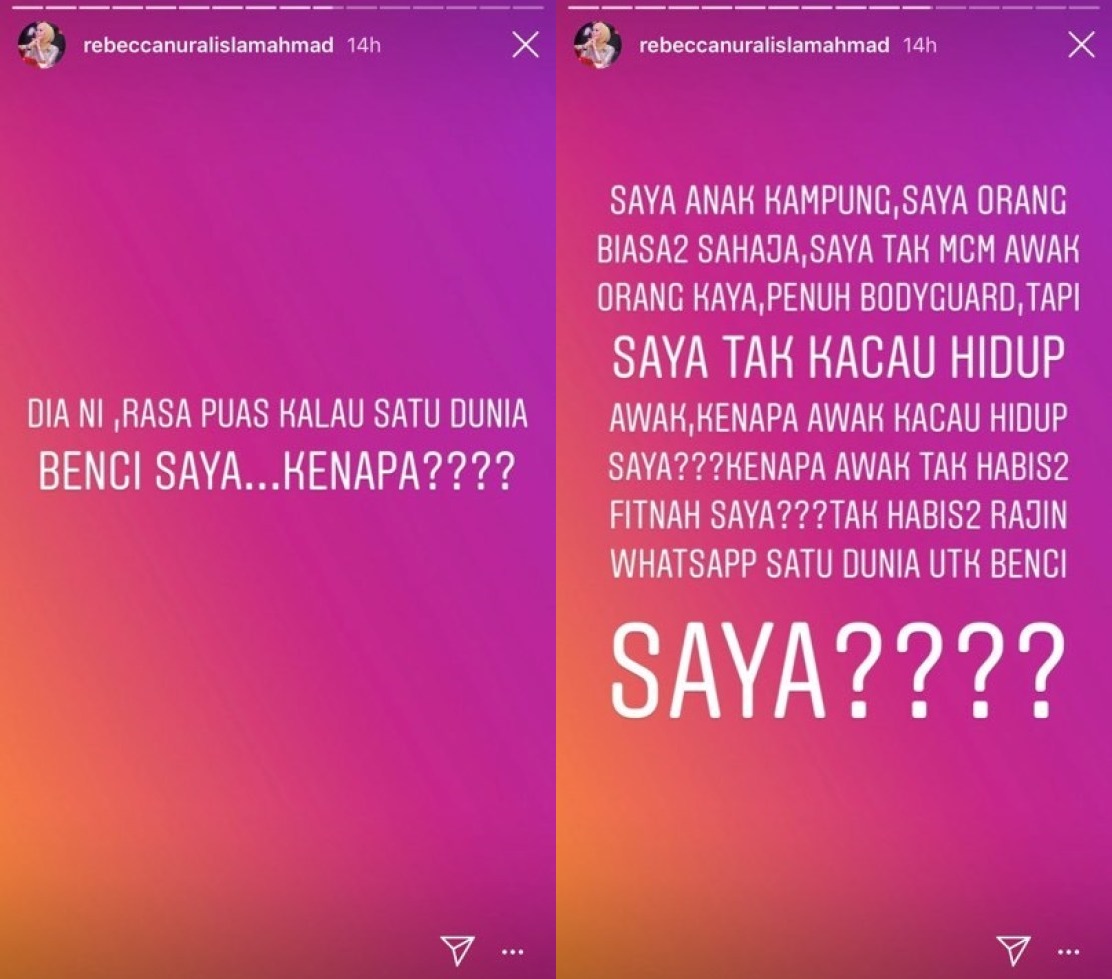This screenshot has width=1112, height=979.
Task: Tap the large 'SAYA????' text
Action: [x=838, y=670]
